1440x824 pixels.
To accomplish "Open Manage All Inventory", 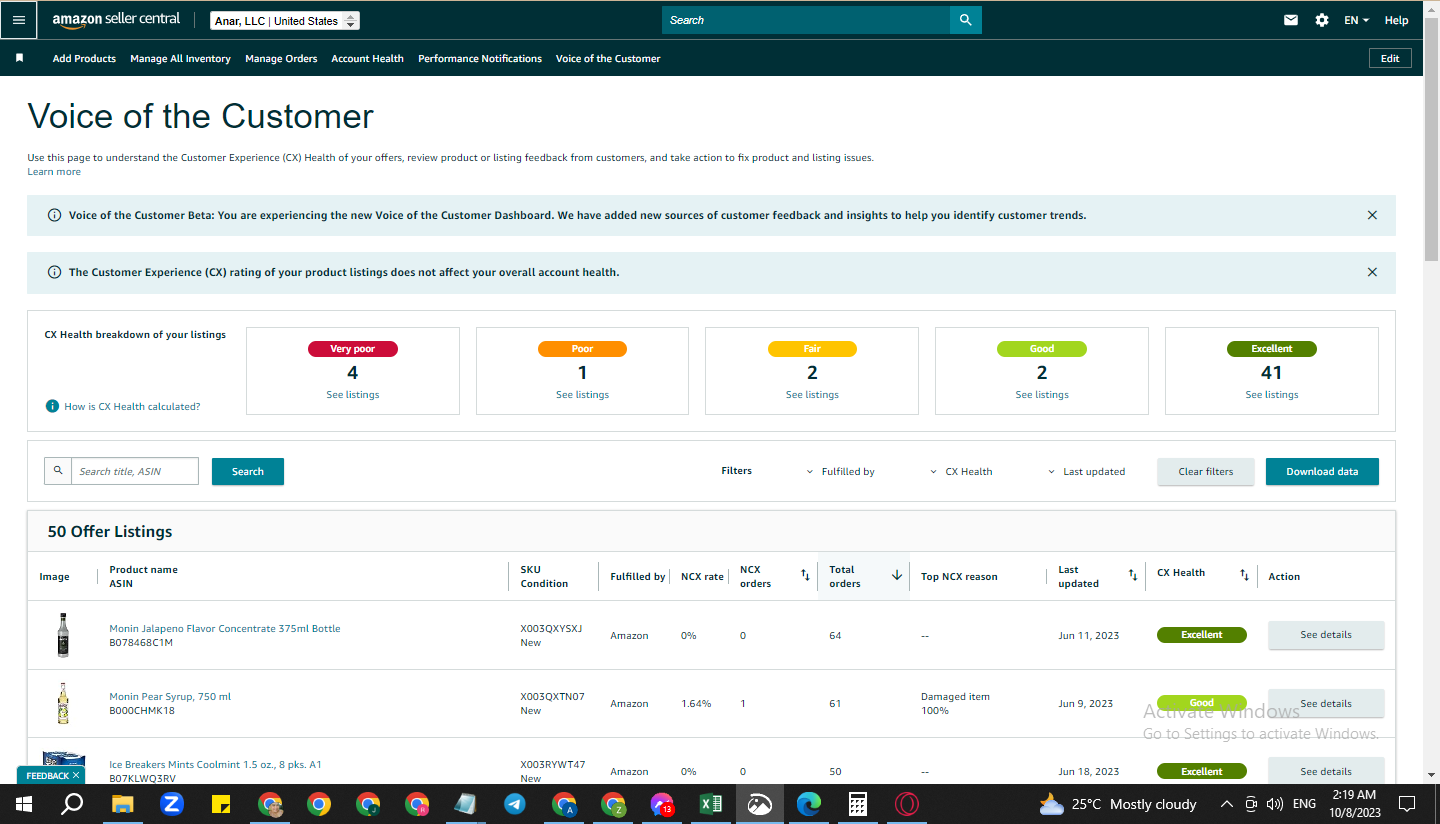I will [x=180, y=58].
